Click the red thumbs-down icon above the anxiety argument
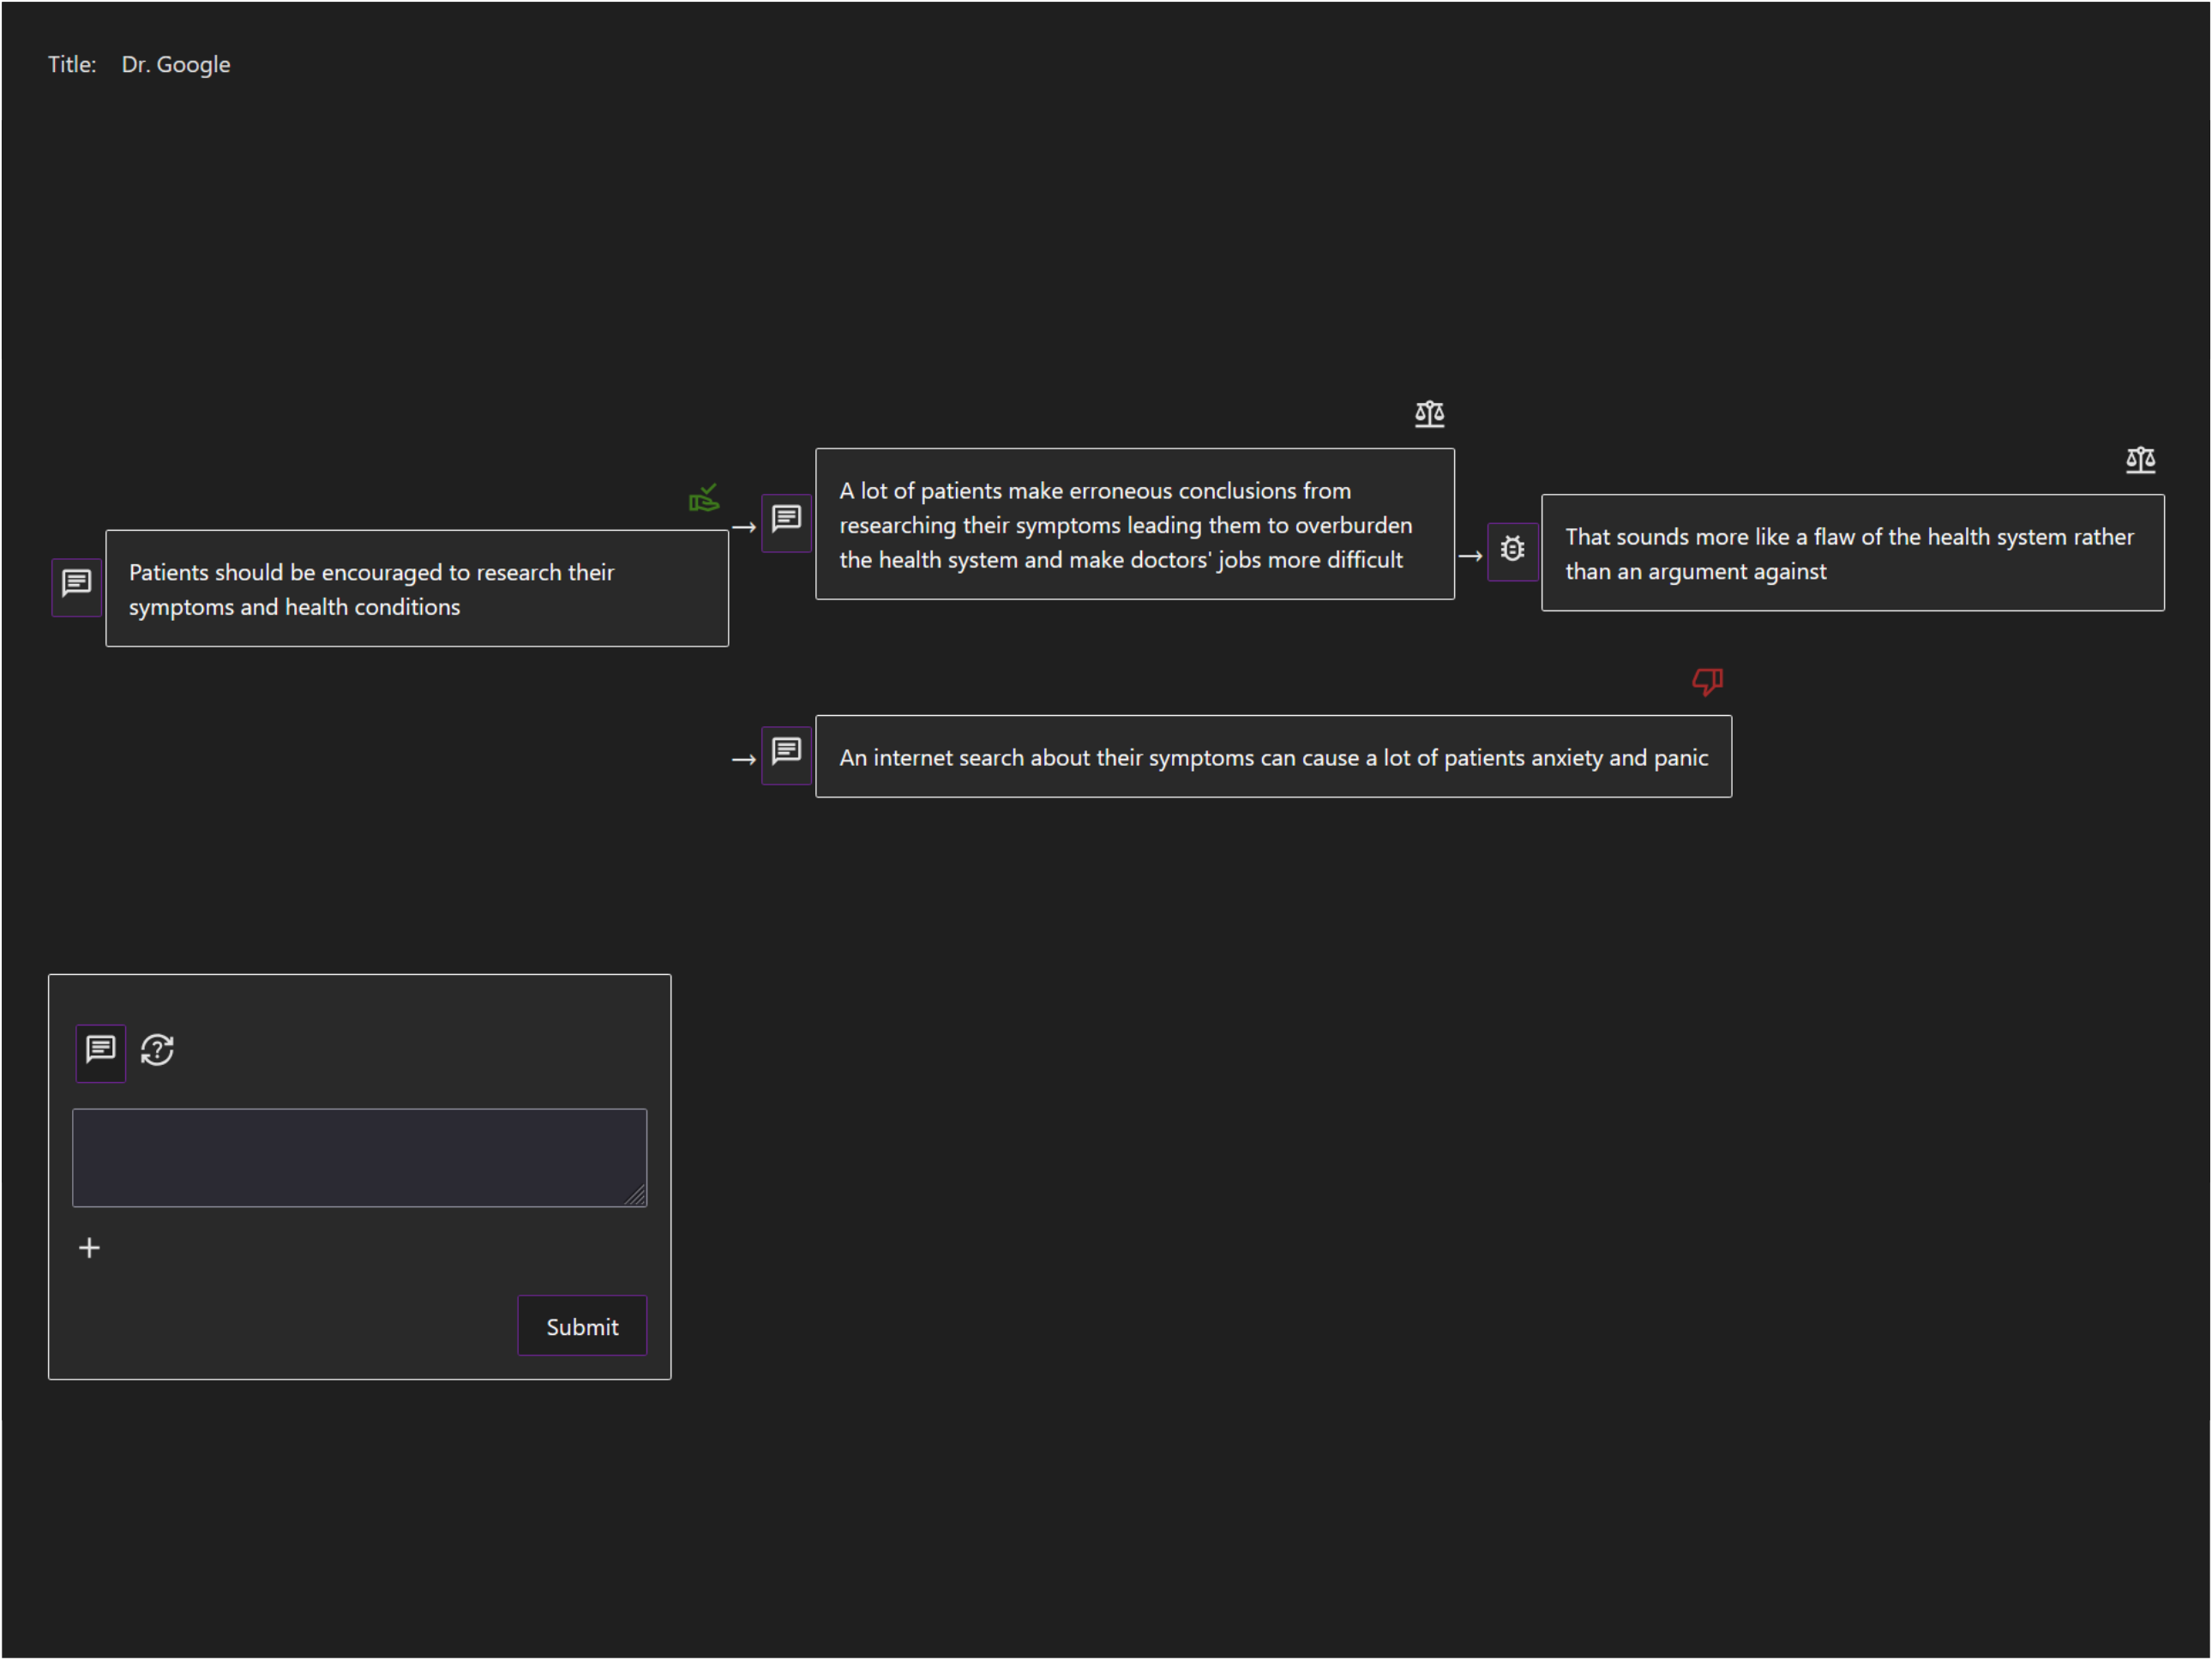 (x=1706, y=682)
